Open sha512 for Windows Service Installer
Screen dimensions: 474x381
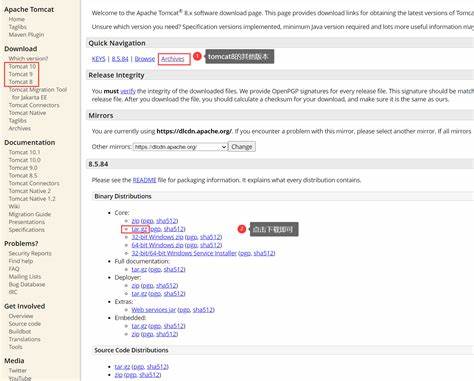(264, 253)
